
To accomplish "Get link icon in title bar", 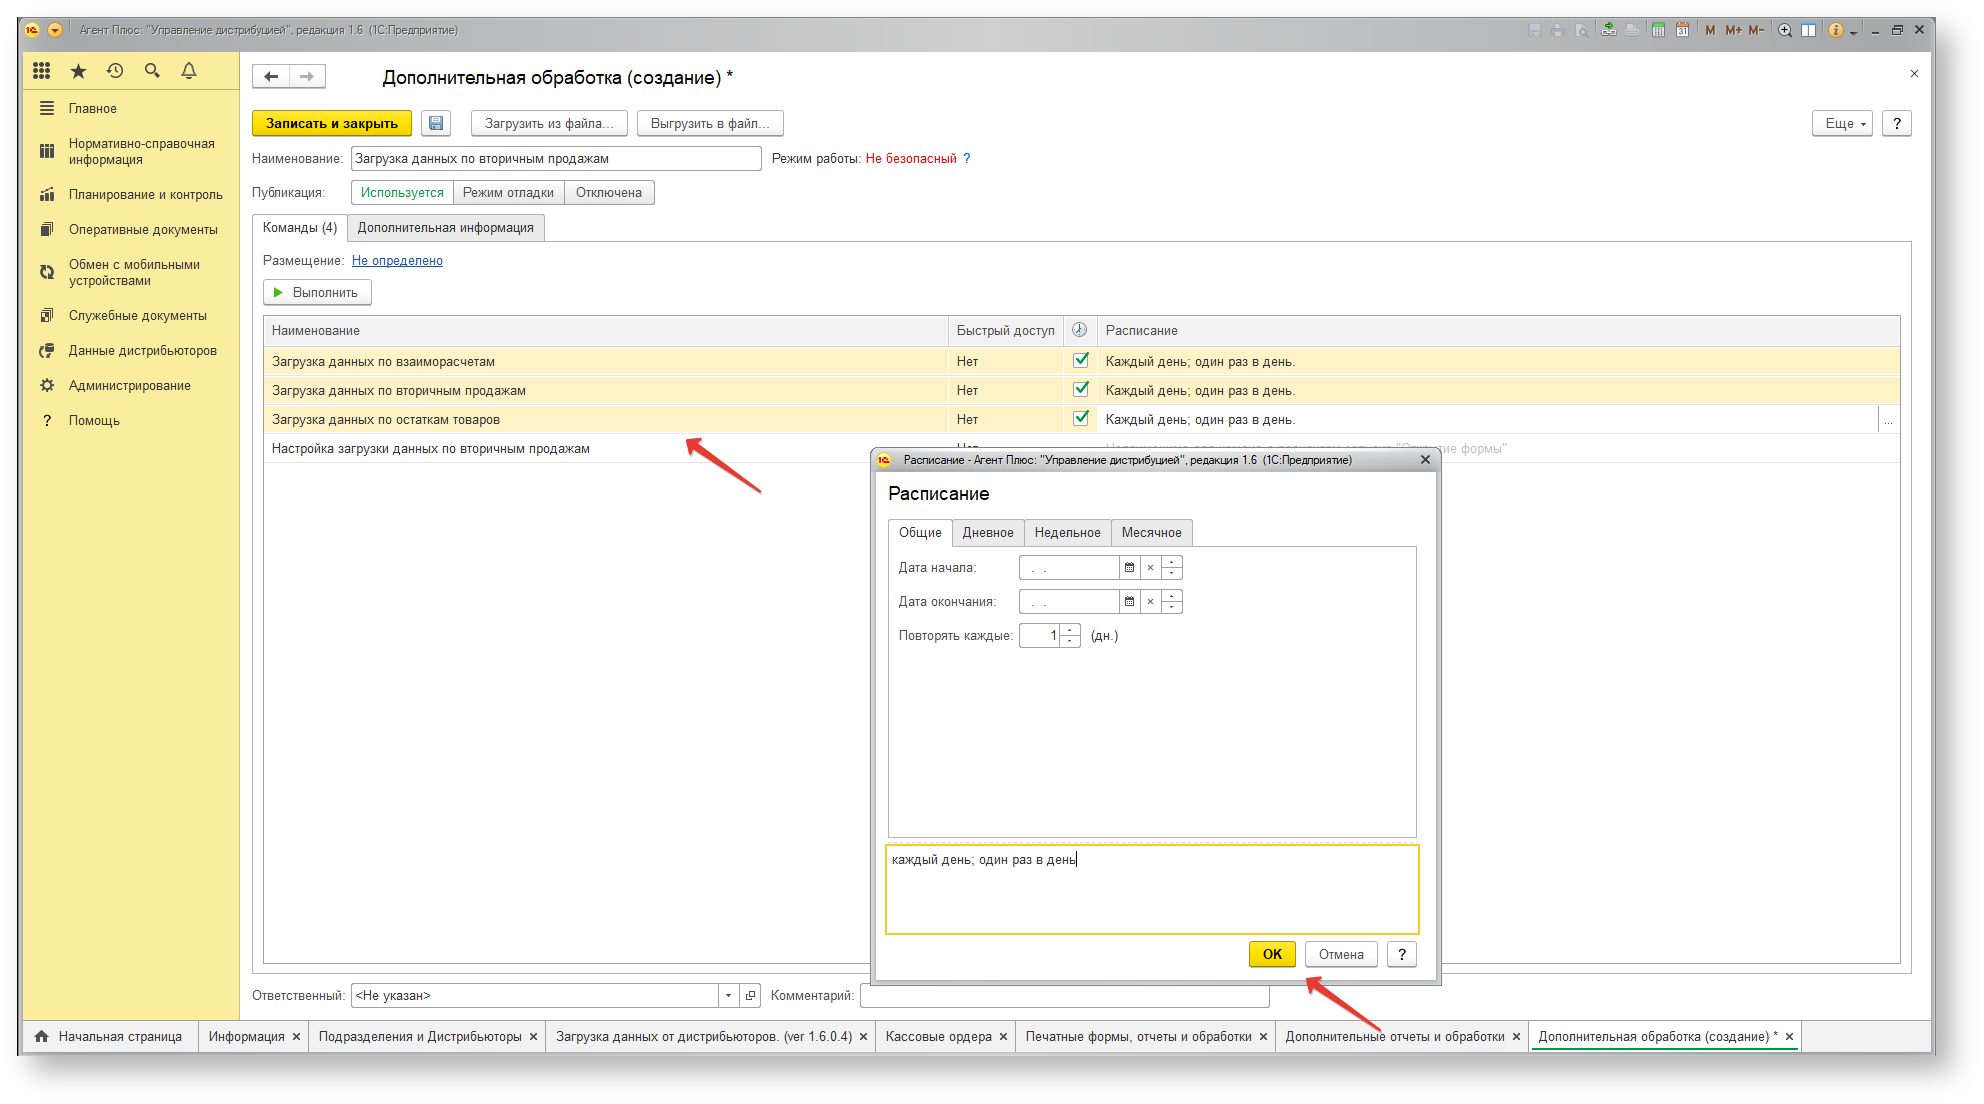I will [1609, 30].
